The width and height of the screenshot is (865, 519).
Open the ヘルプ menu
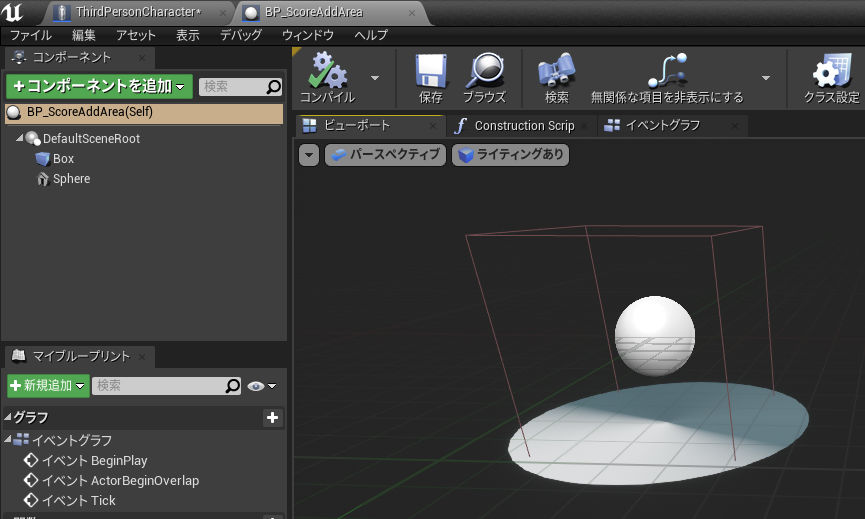[x=371, y=35]
